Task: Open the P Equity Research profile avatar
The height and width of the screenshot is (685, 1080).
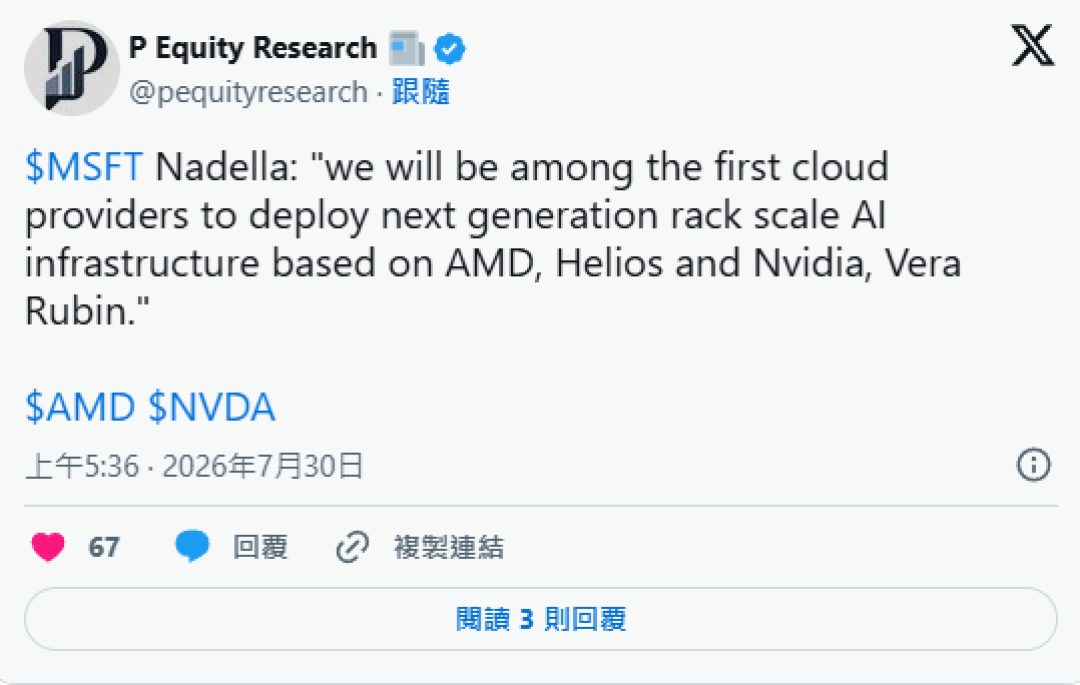Action: [x=72, y=67]
